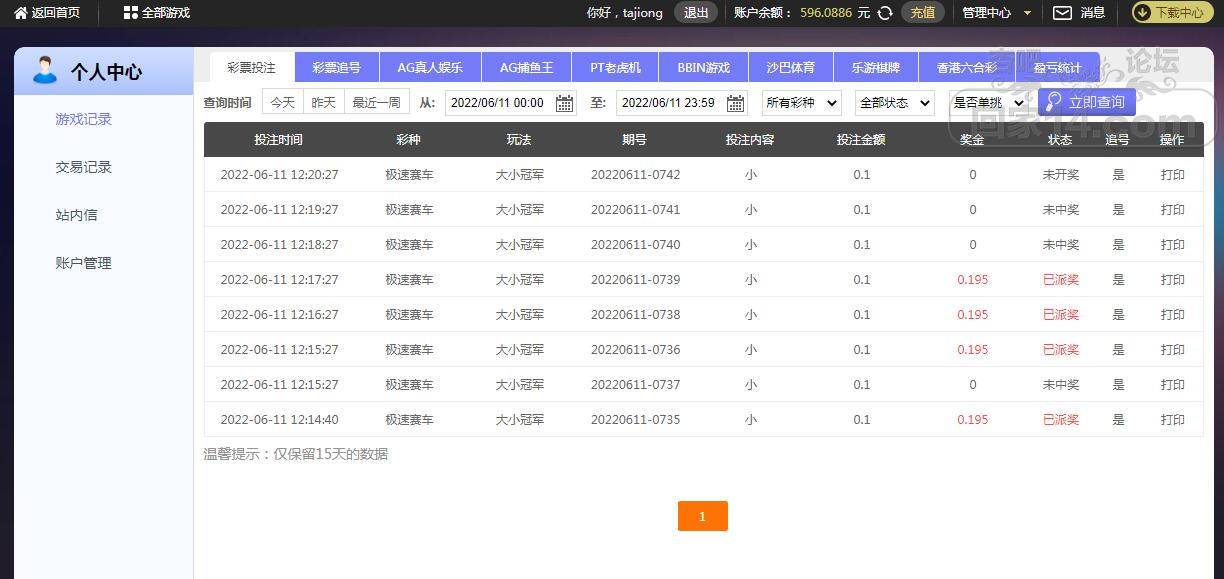The height and width of the screenshot is (579, 1224).
Task: Open the 是否单挑 dropdown
Action: click(x=988, y=103)
